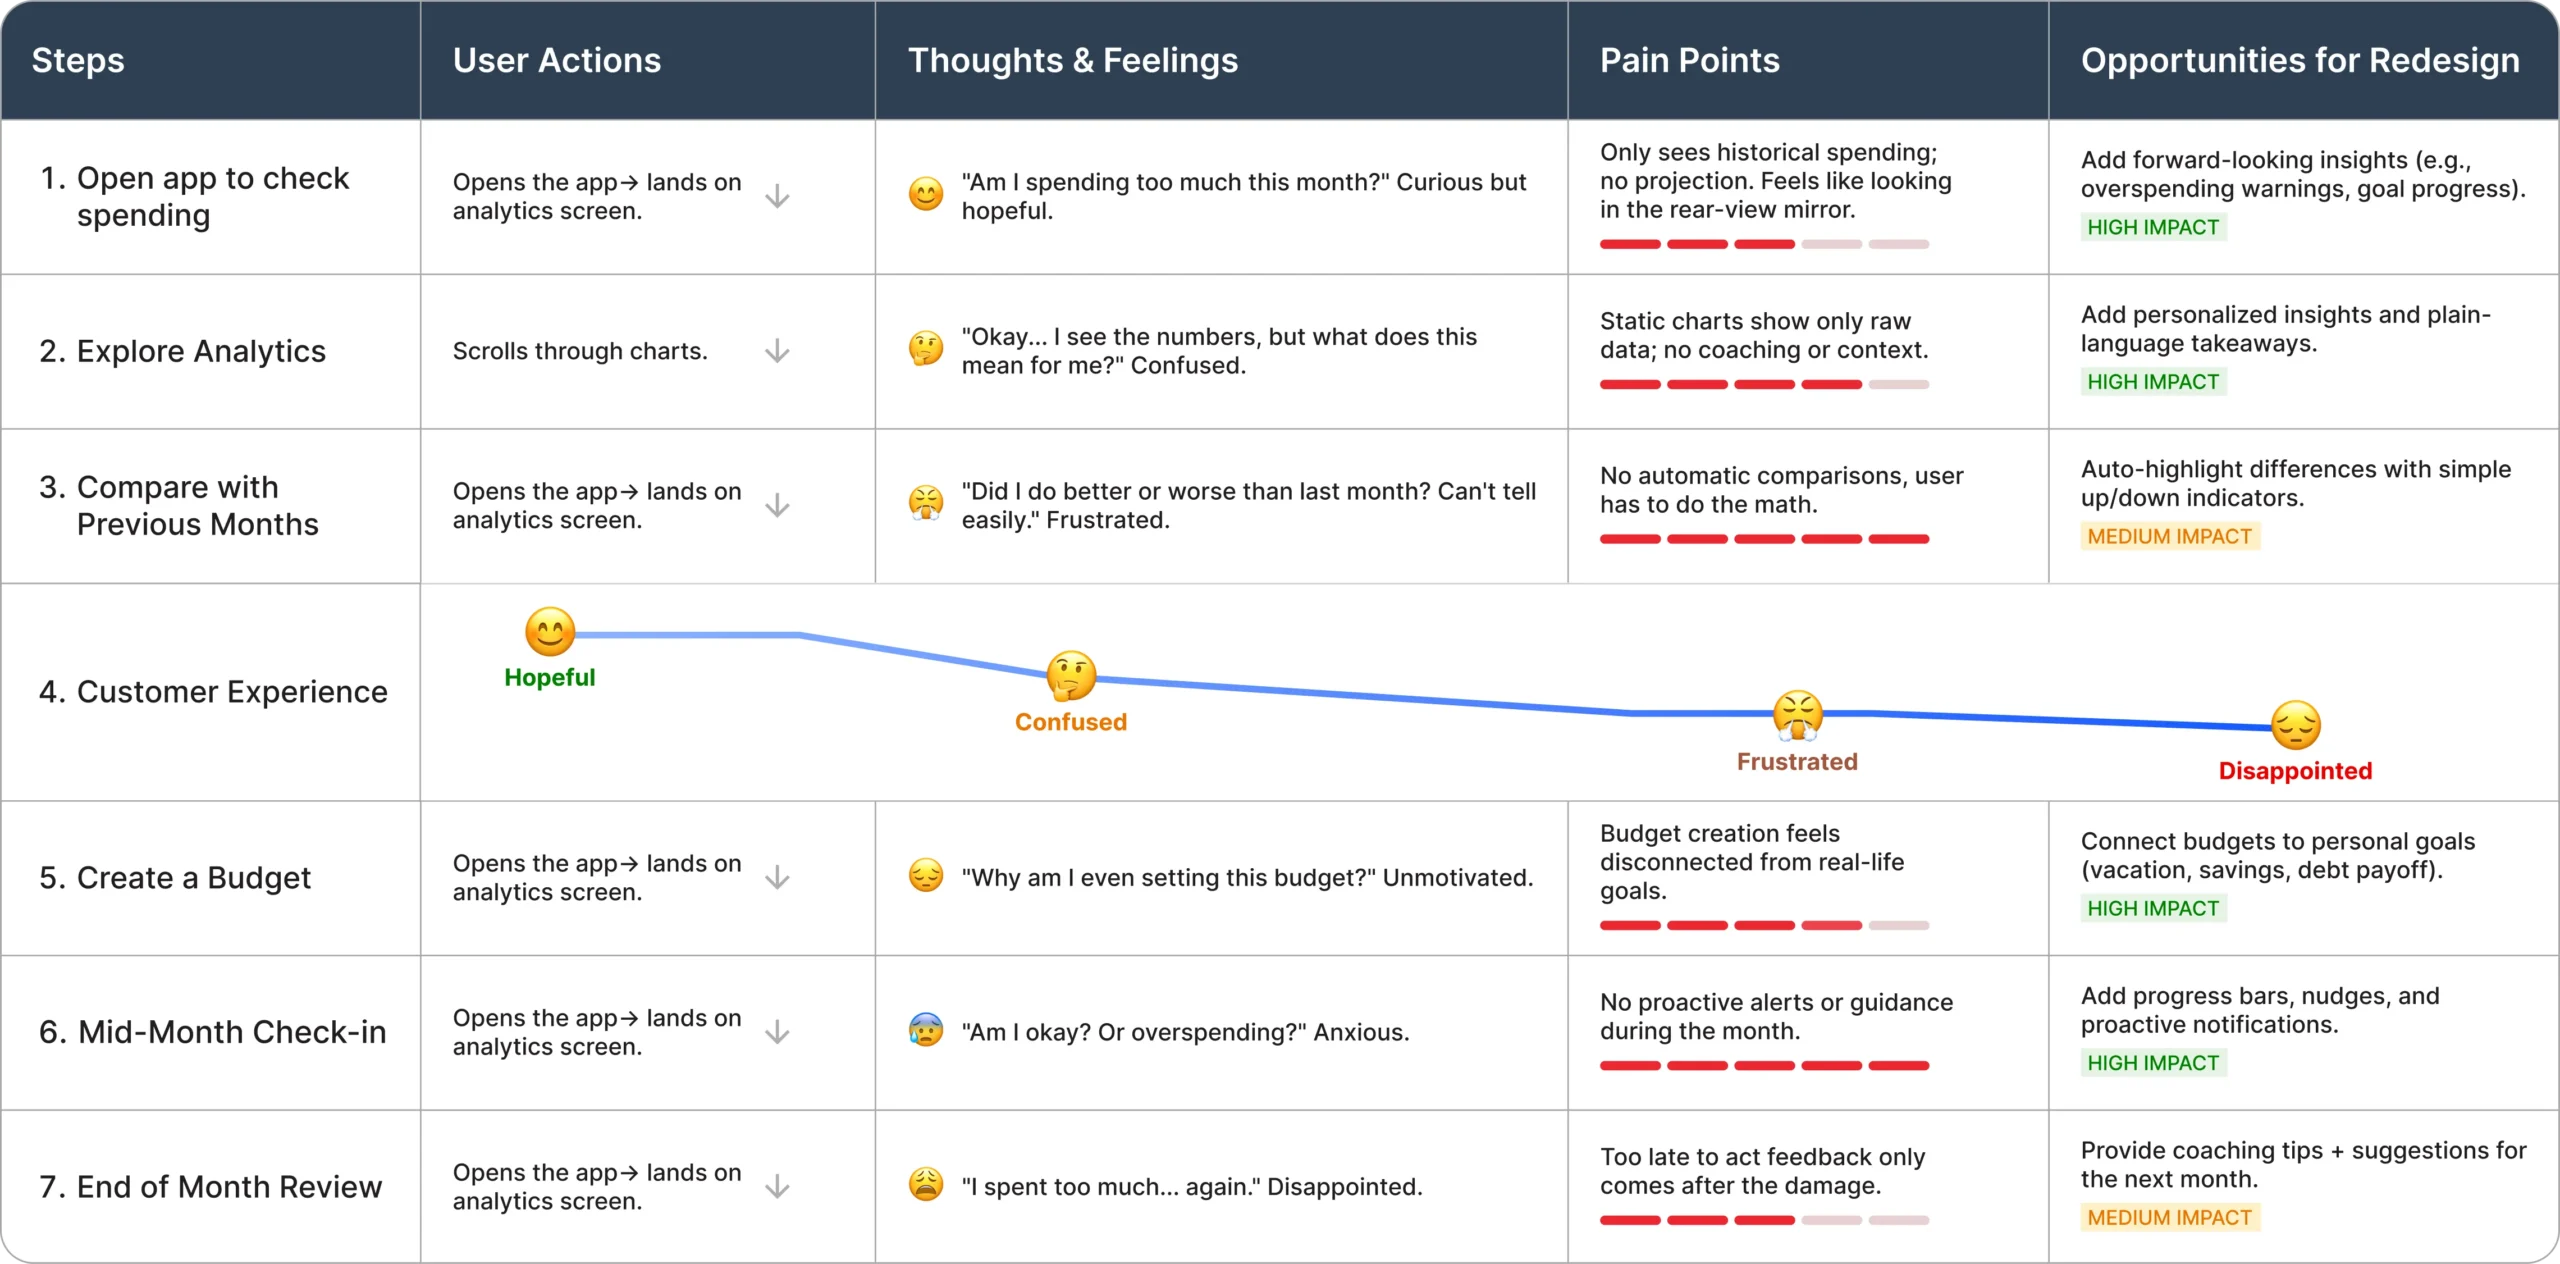This screenshot has width=2560, height=1264.
Task: Click the Thoughts & Feelings column header
Action: (x=1072, y=60)
